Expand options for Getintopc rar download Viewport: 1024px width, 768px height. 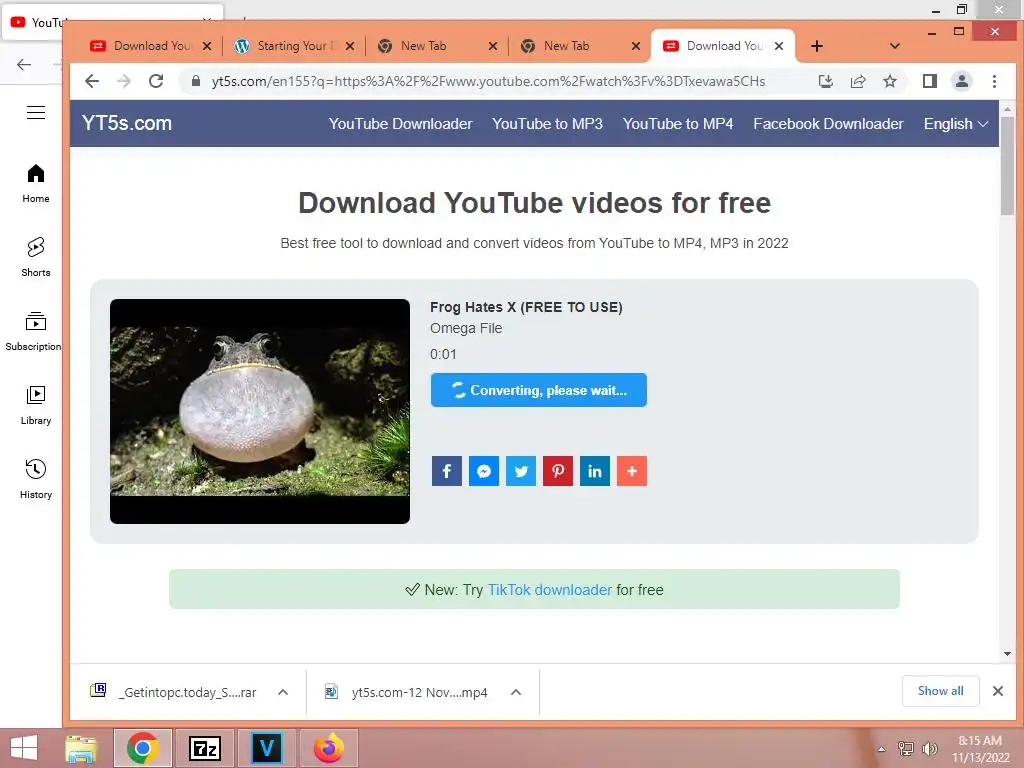tap(283, 692)
